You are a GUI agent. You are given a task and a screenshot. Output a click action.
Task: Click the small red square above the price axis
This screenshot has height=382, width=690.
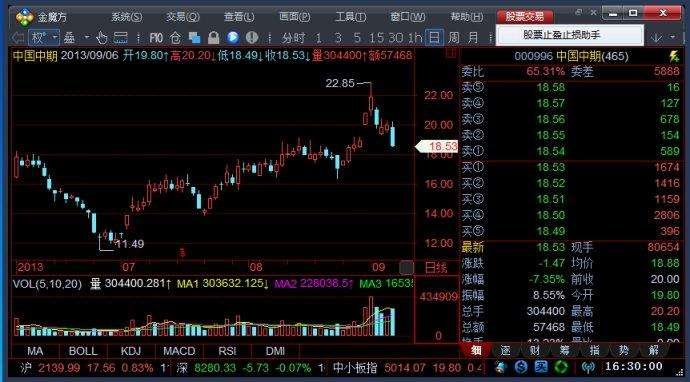(x=450, y=54)
